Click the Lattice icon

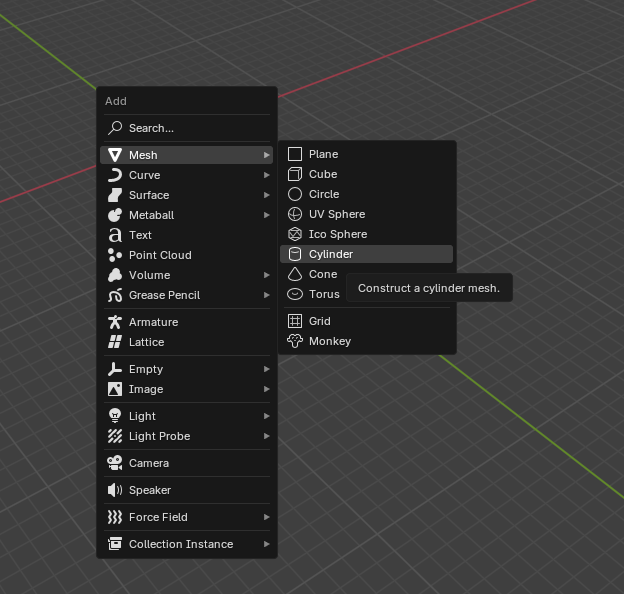(x=115, y=342)
